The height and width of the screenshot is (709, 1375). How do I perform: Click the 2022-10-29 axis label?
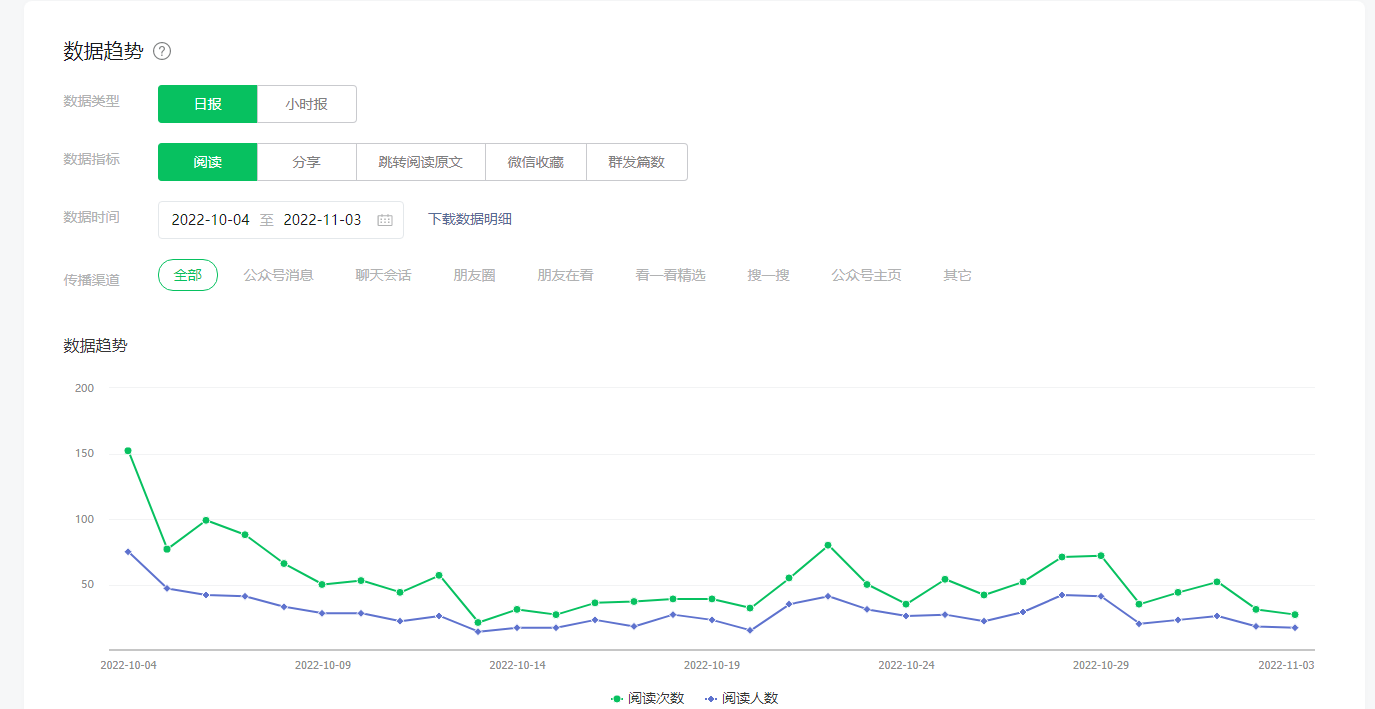pos(1101,665)
